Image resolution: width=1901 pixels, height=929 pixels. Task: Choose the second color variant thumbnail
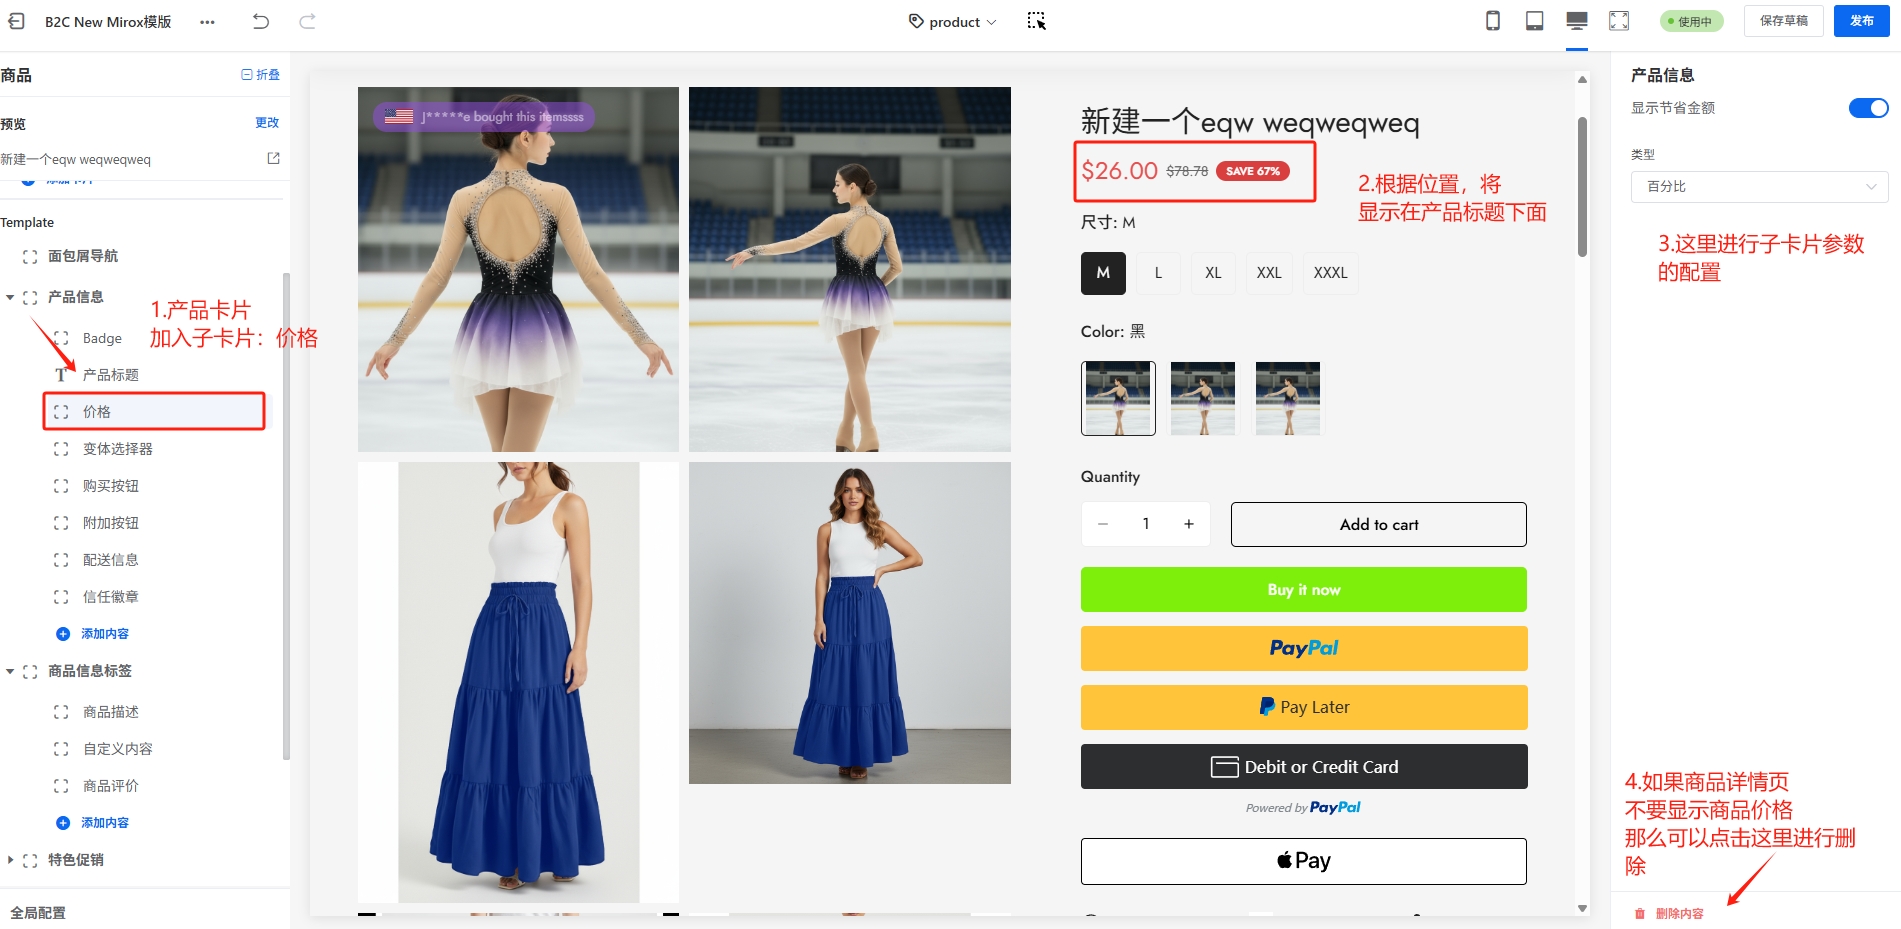click(x=1202, y=398)
